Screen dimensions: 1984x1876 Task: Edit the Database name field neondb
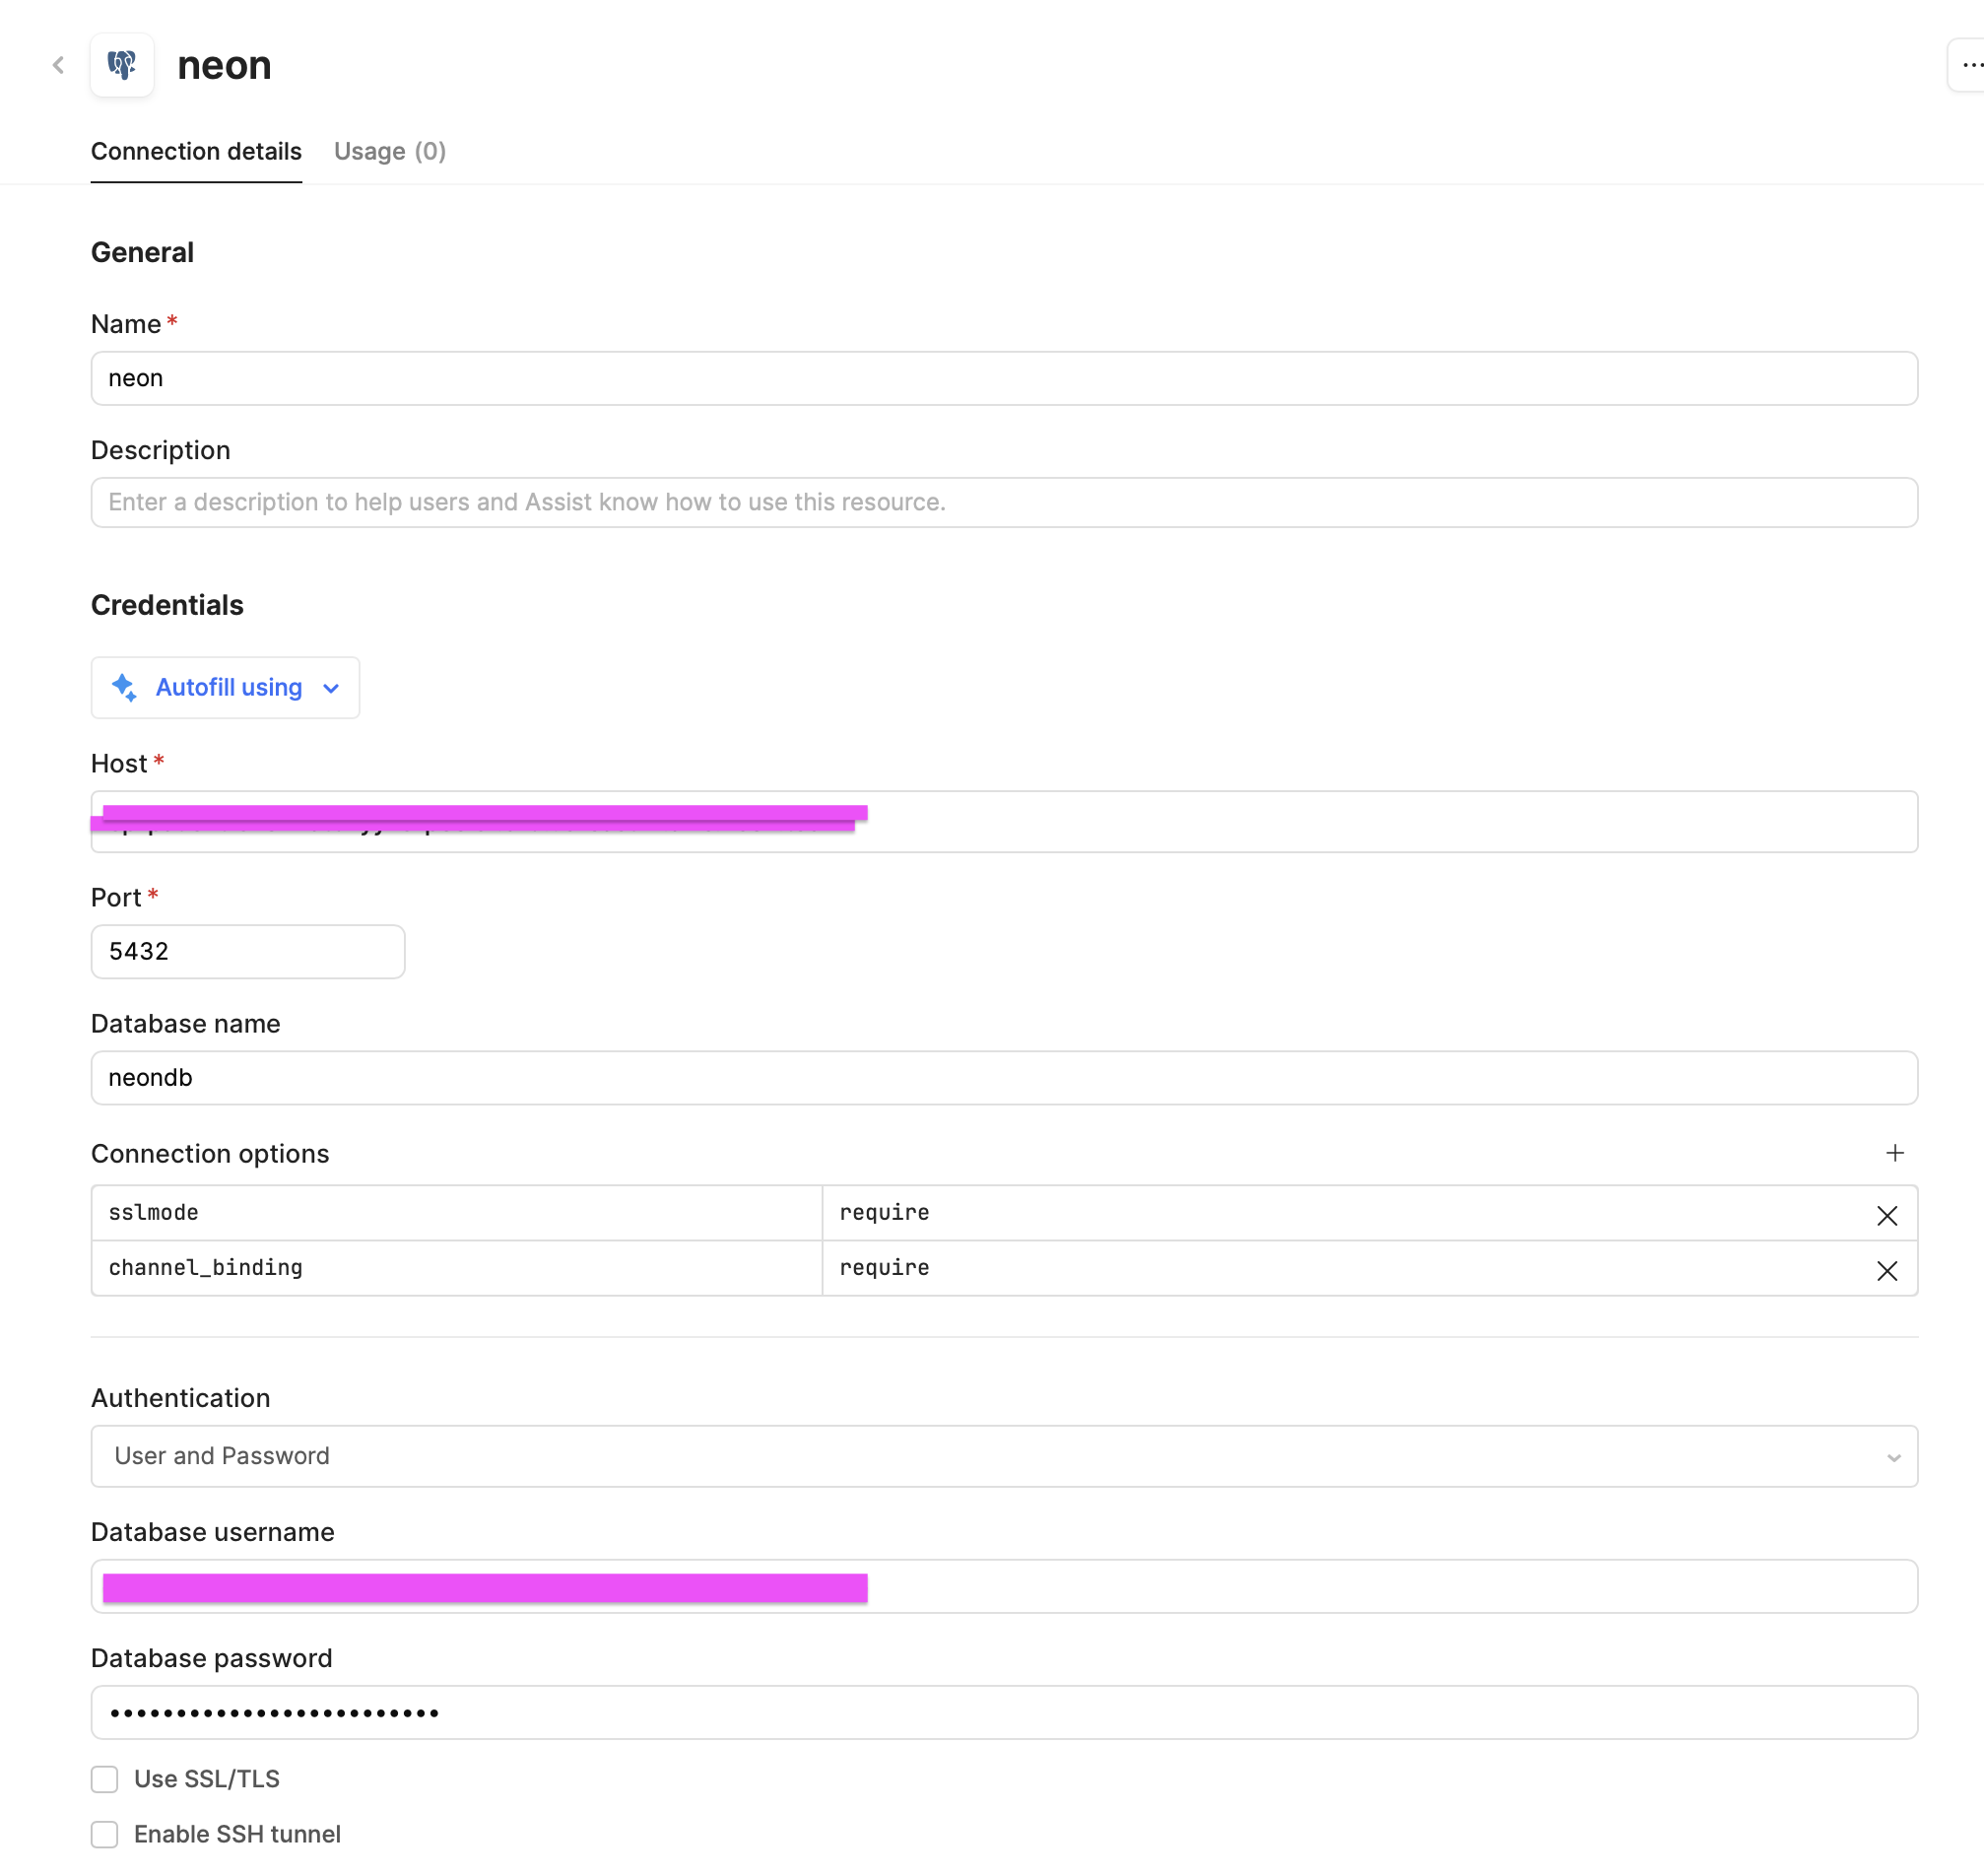[1004, 1078]
